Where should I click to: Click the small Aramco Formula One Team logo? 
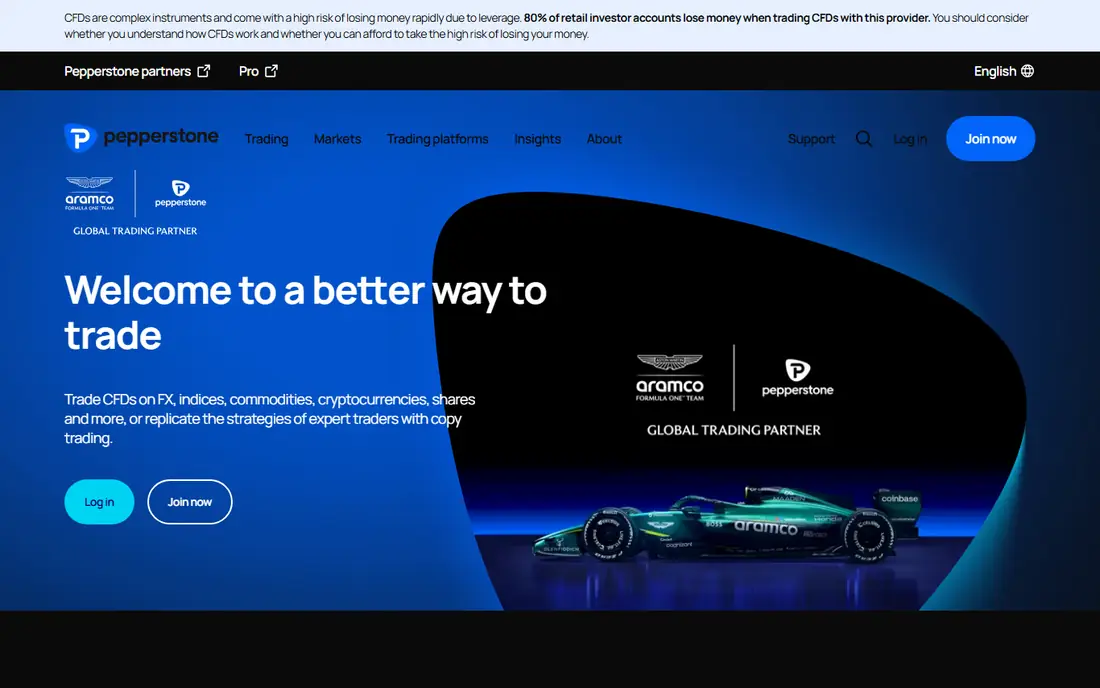(89, 193)
